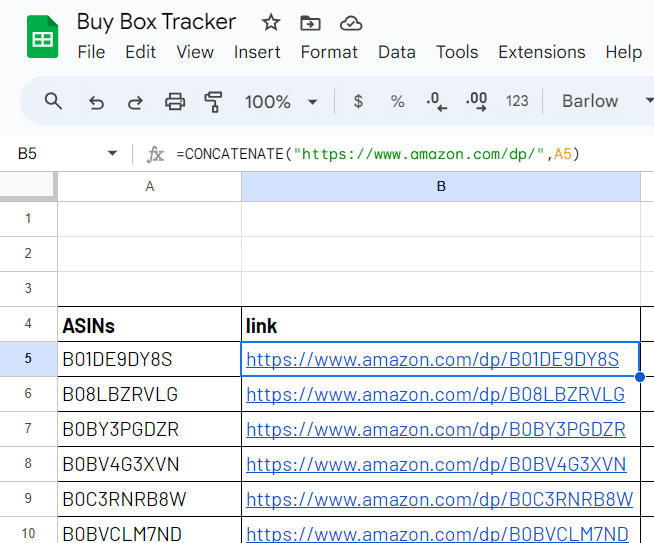The image size is (654, 543).
Task: Open the name box dropdown arrow
Action: [x=112, y=154]
